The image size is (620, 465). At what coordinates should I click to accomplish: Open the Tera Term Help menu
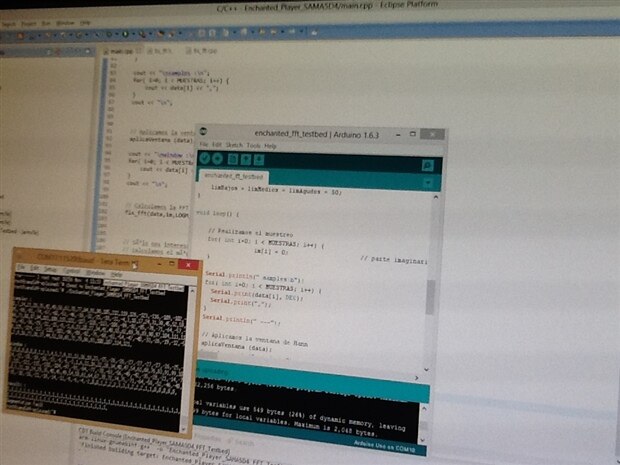116,274
